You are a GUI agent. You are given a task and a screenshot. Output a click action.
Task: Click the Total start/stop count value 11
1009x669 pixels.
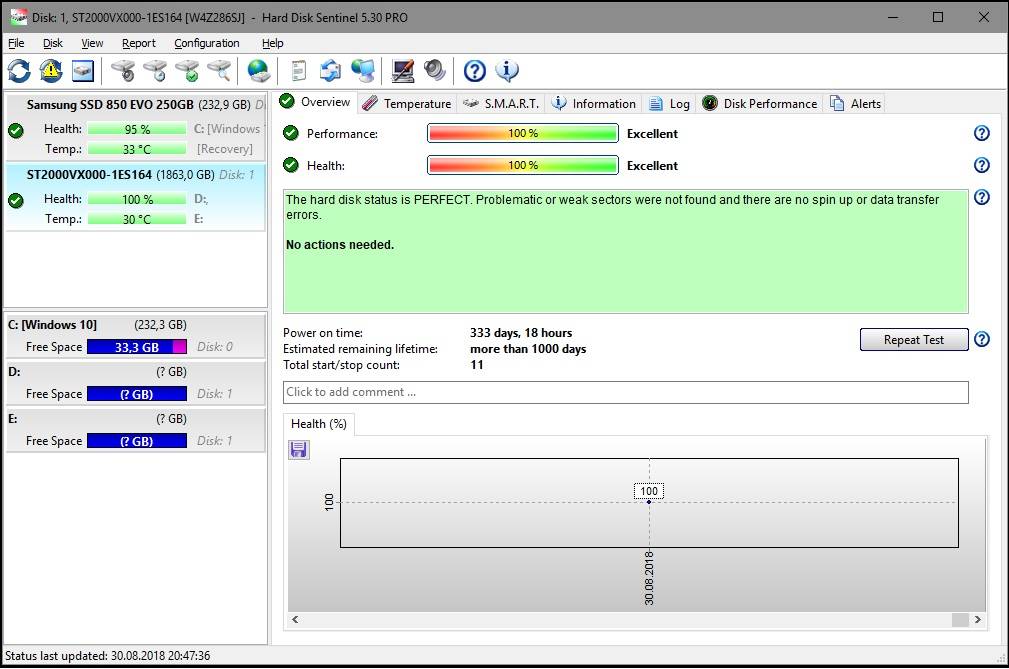477,365
